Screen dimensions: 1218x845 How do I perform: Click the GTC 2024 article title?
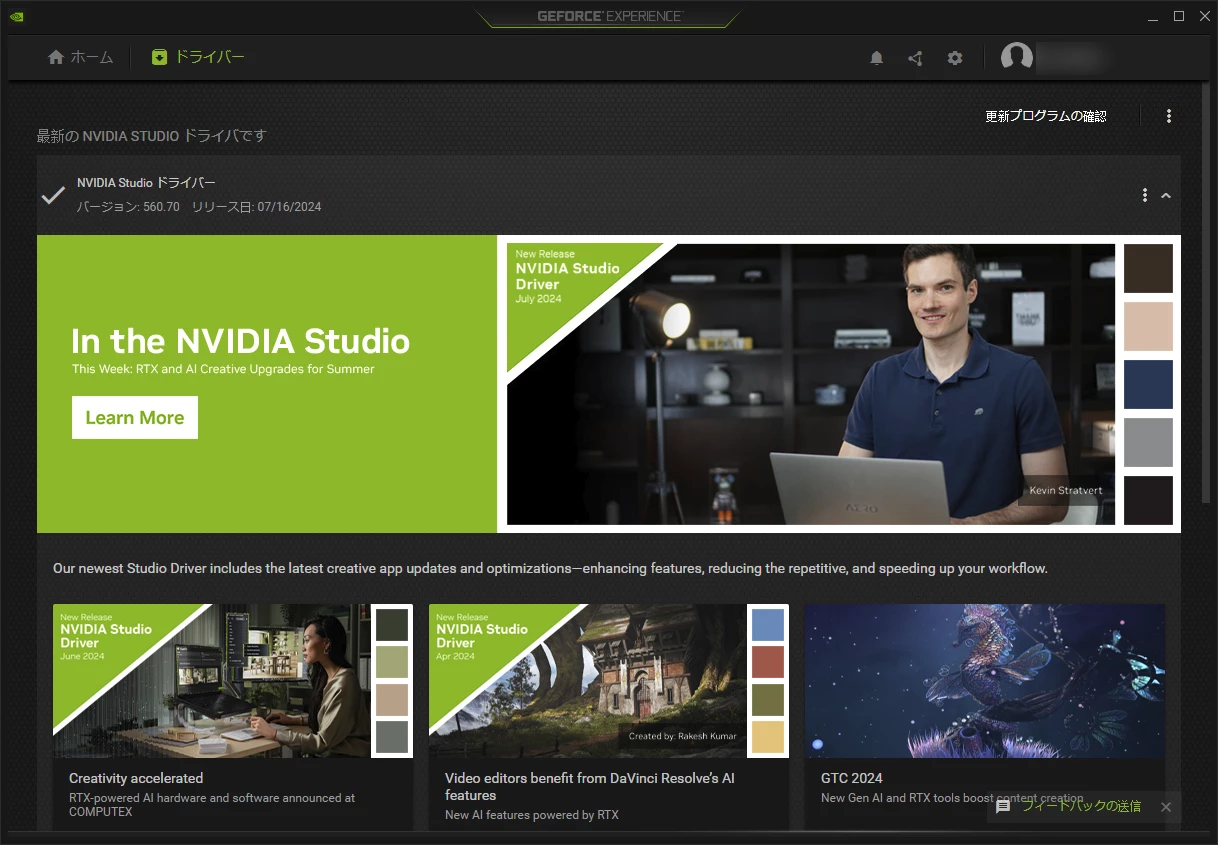(x=852, y=778)
